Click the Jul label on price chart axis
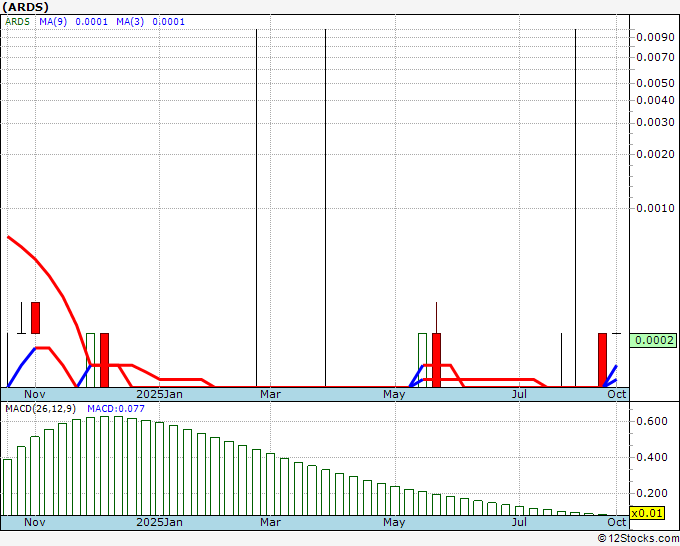Image resolution: width=680 pixels, height=546 pixels. point(519,394)
